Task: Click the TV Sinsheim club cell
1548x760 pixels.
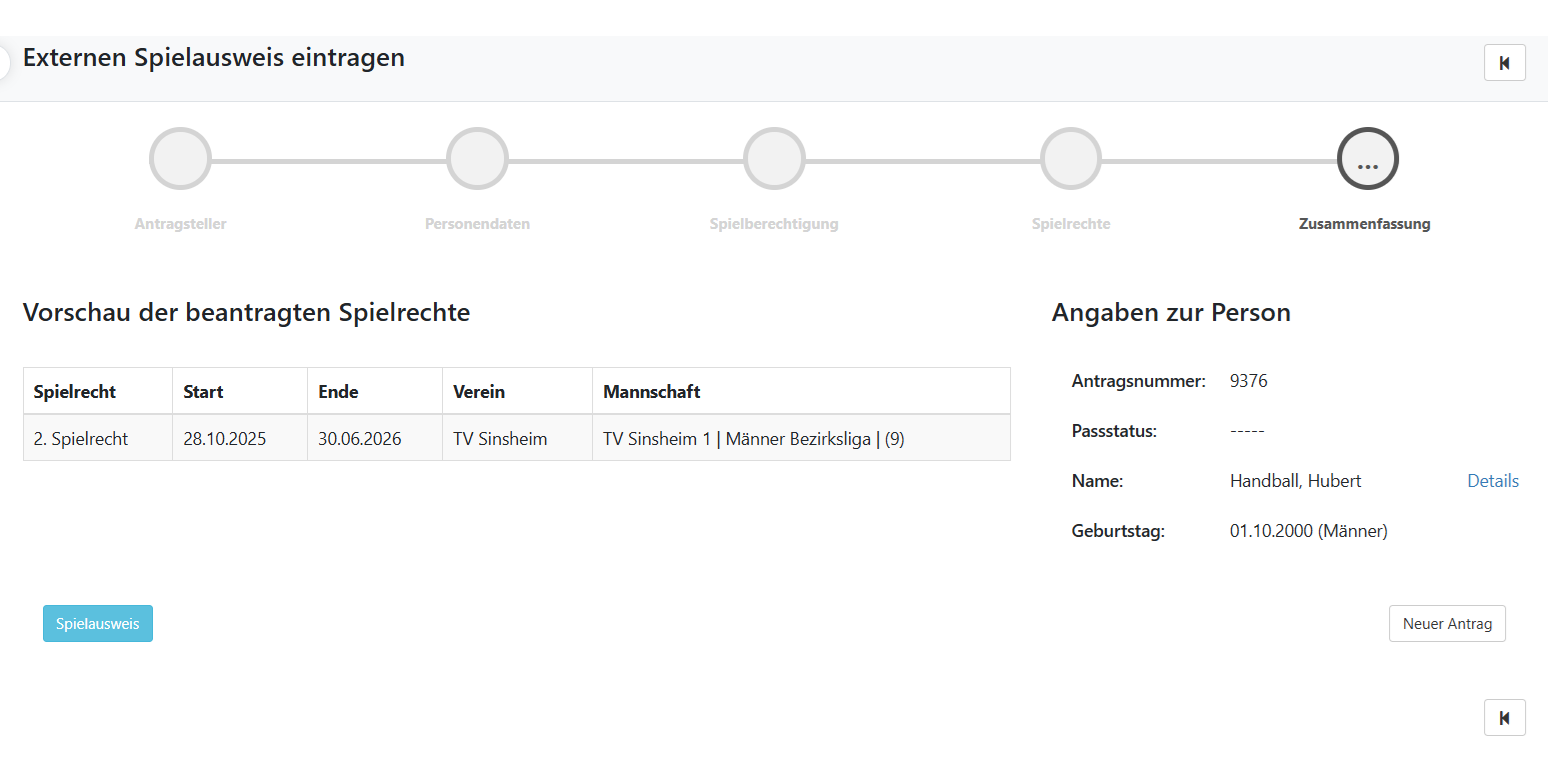Action: click(500, 439)
